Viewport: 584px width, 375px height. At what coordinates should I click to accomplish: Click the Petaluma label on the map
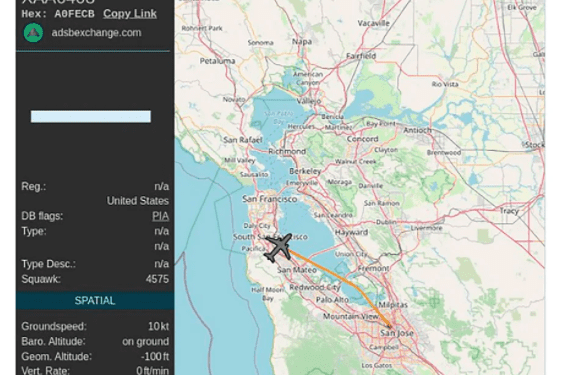point(218,61)
